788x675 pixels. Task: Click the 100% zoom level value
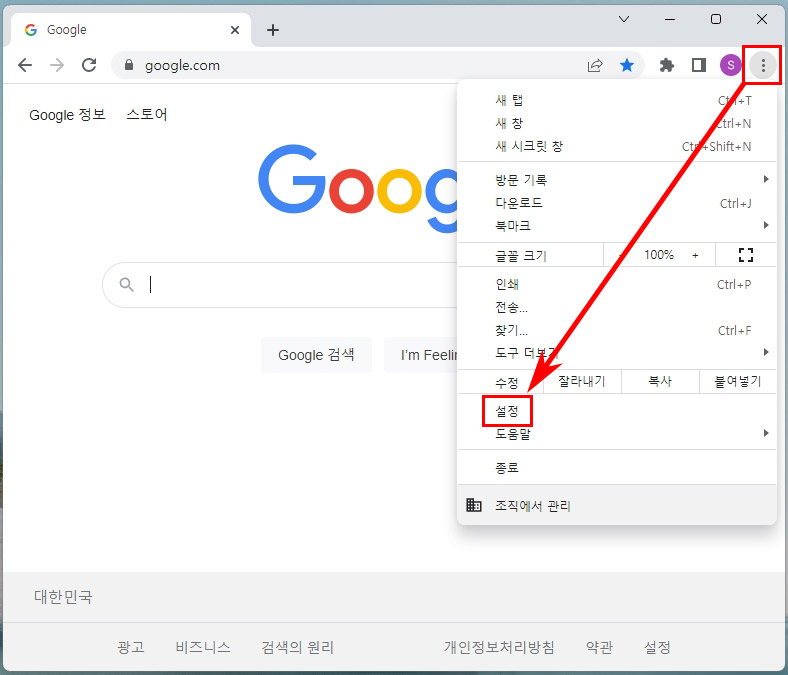659,255
